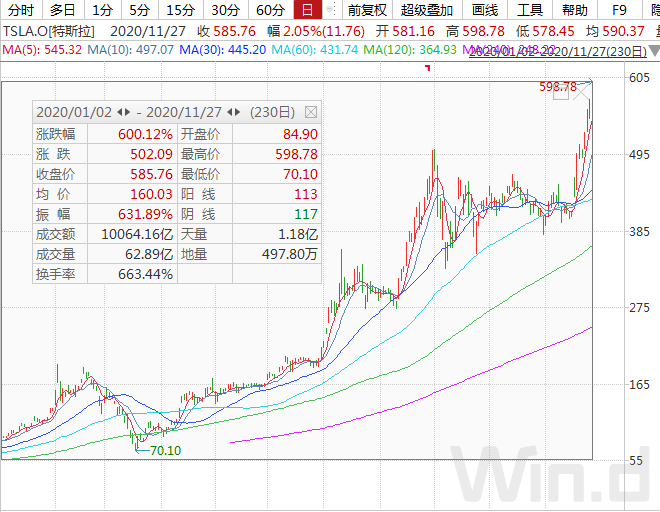The width and height of the screenshot is (660, 512).
Task: Click the F9 button in the toolbar
Action: (x=619, y=10)
